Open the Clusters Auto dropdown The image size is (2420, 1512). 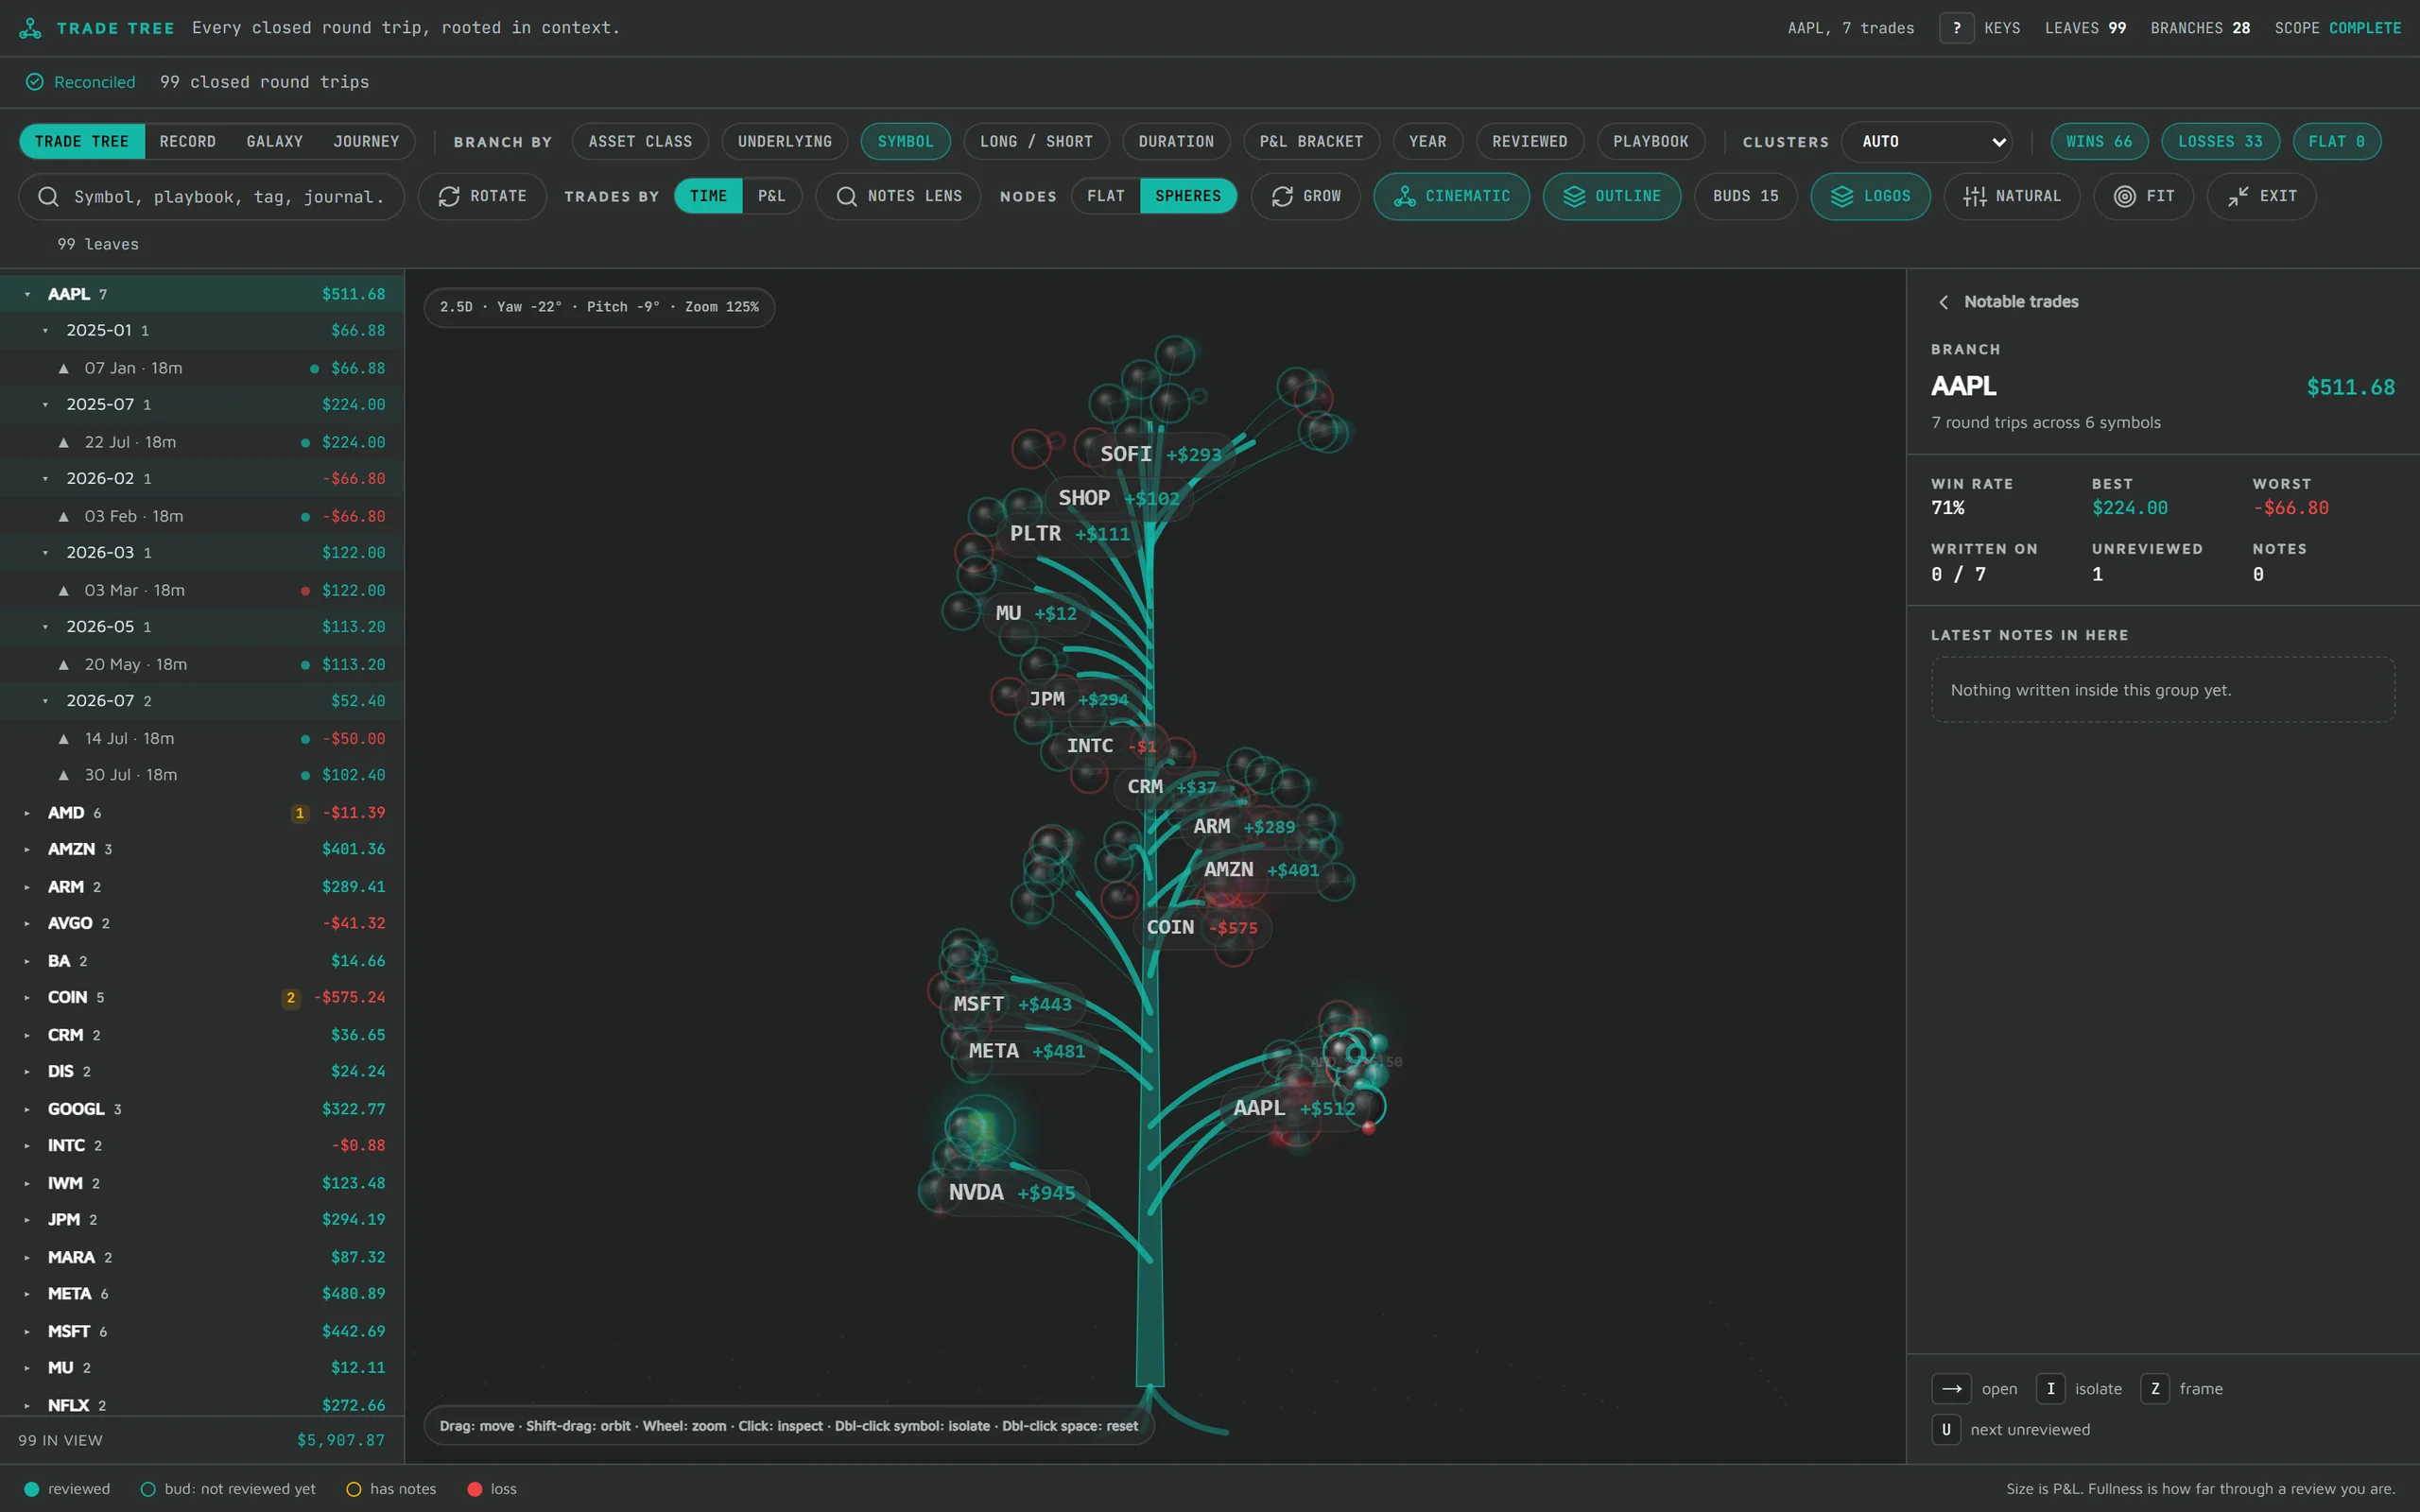point(1927,141)
